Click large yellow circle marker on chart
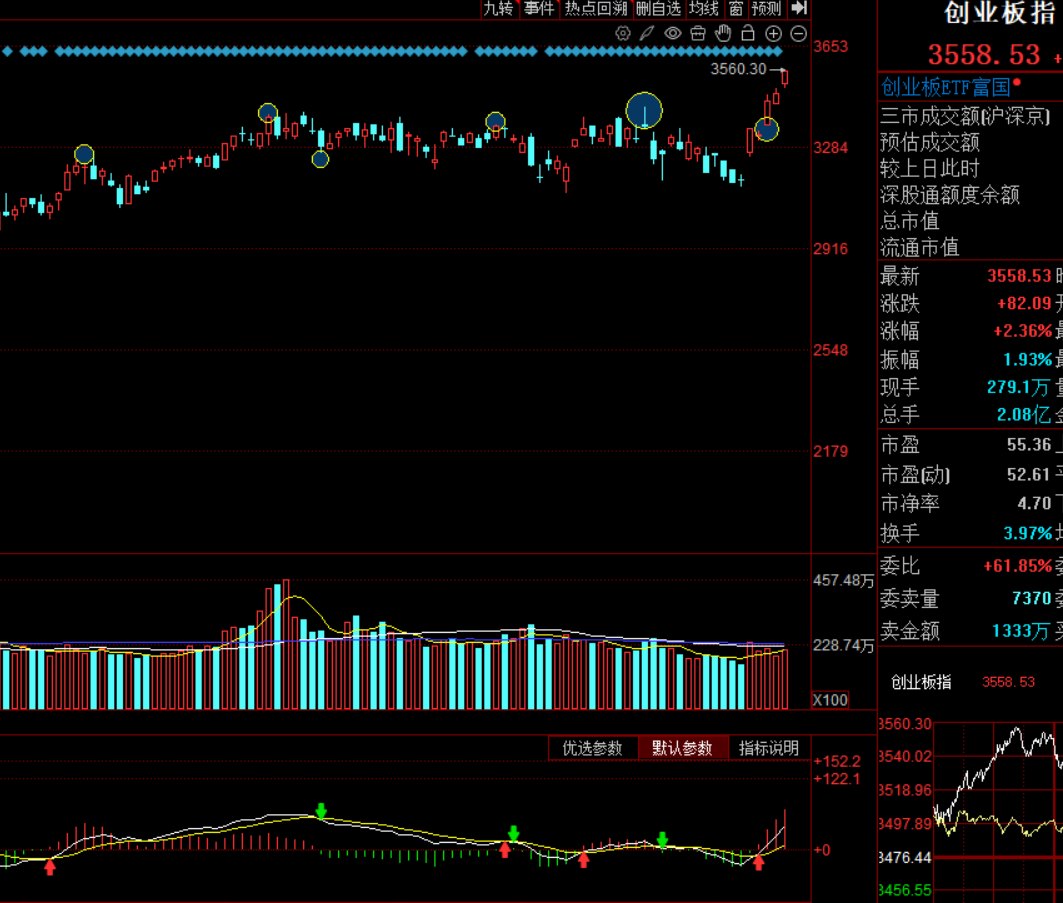This screenshot has height=903, width=1063. 644,111
